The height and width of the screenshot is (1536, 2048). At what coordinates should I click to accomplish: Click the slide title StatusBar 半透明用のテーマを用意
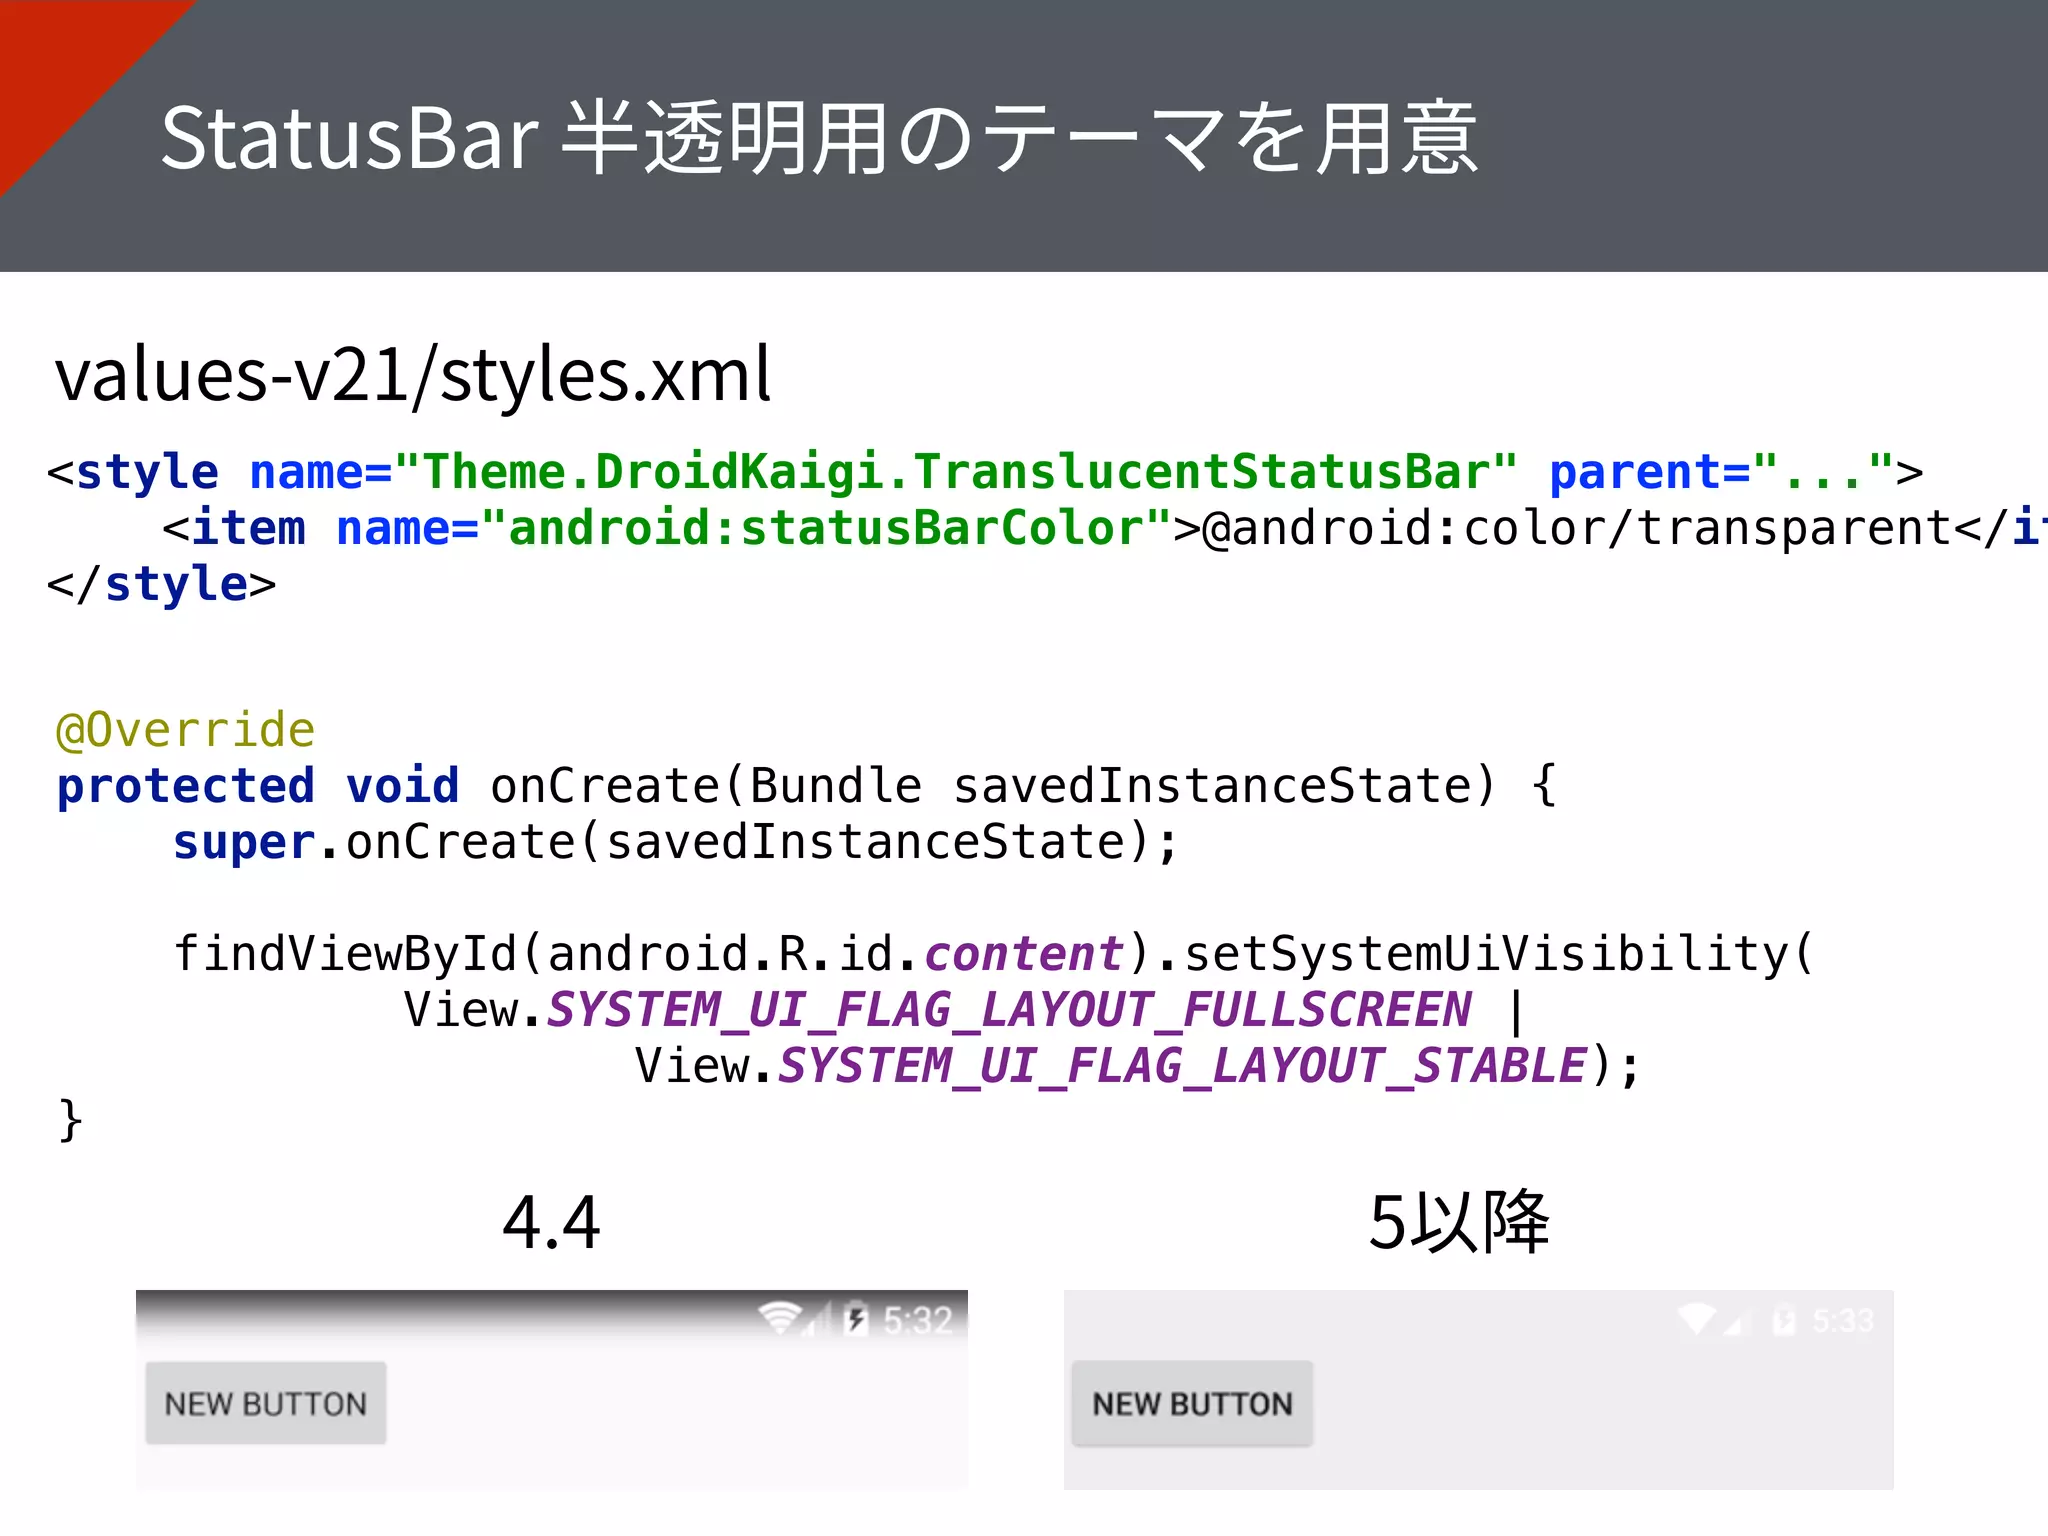819,138
